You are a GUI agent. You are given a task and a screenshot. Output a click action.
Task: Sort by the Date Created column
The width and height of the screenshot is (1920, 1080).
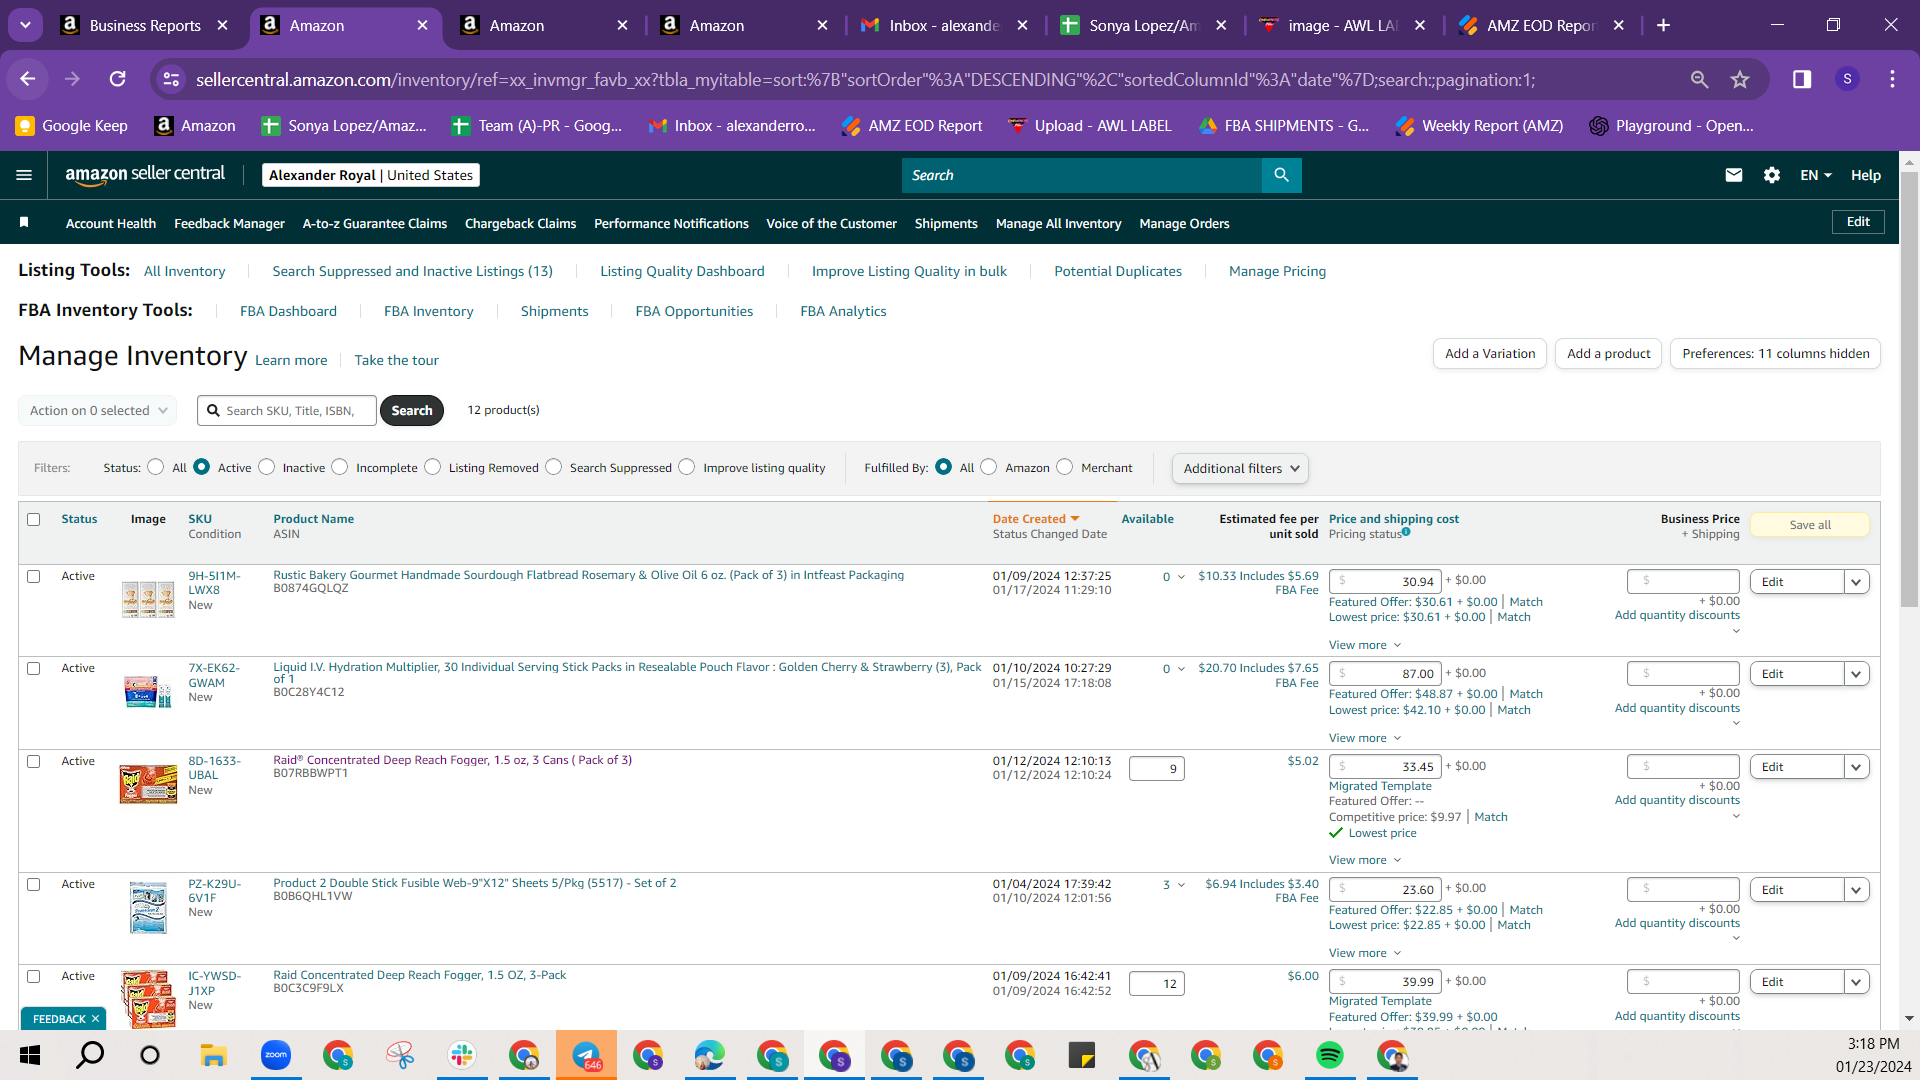[1036, 519]
